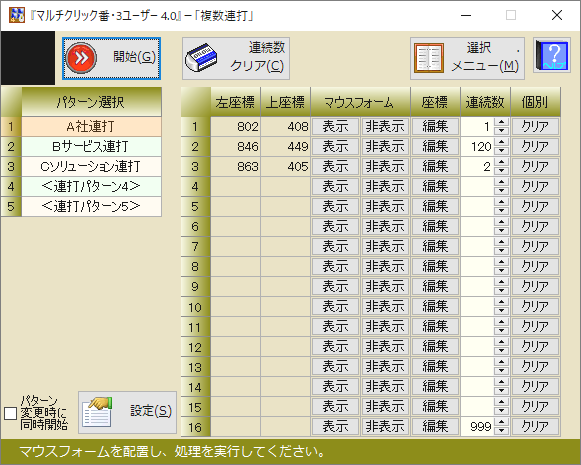Click the クリア button in row 3

535,166
